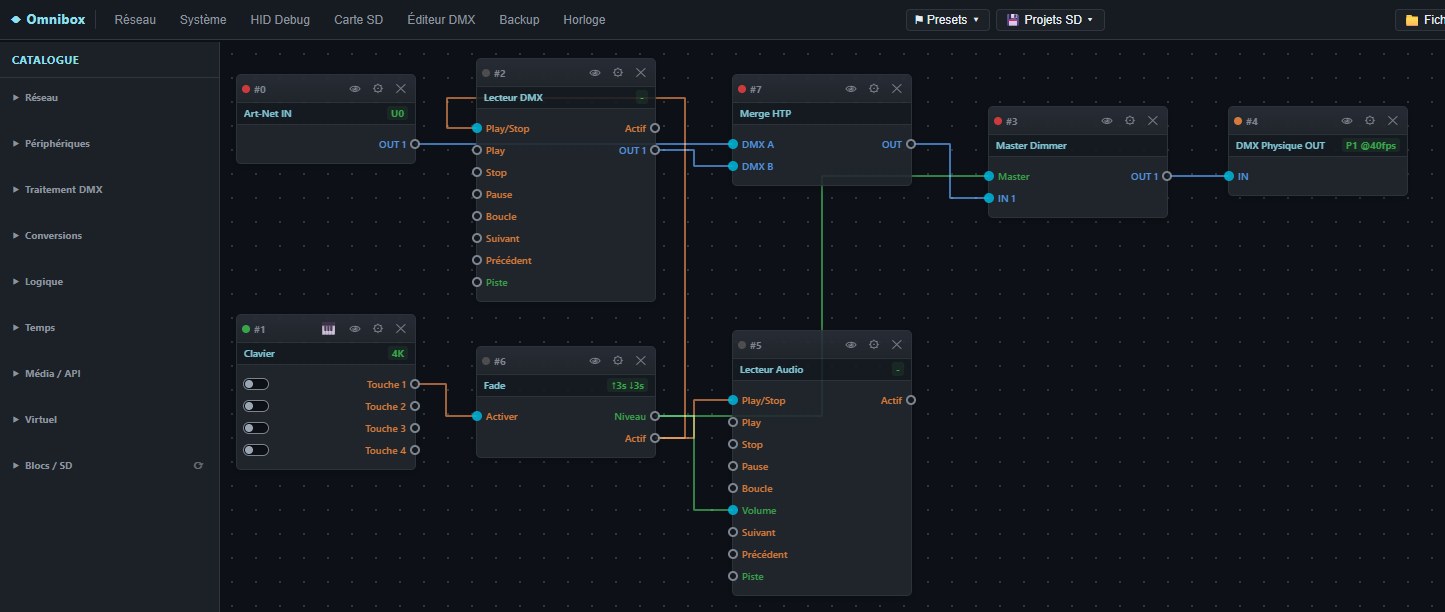Open the Système menu

203,20
